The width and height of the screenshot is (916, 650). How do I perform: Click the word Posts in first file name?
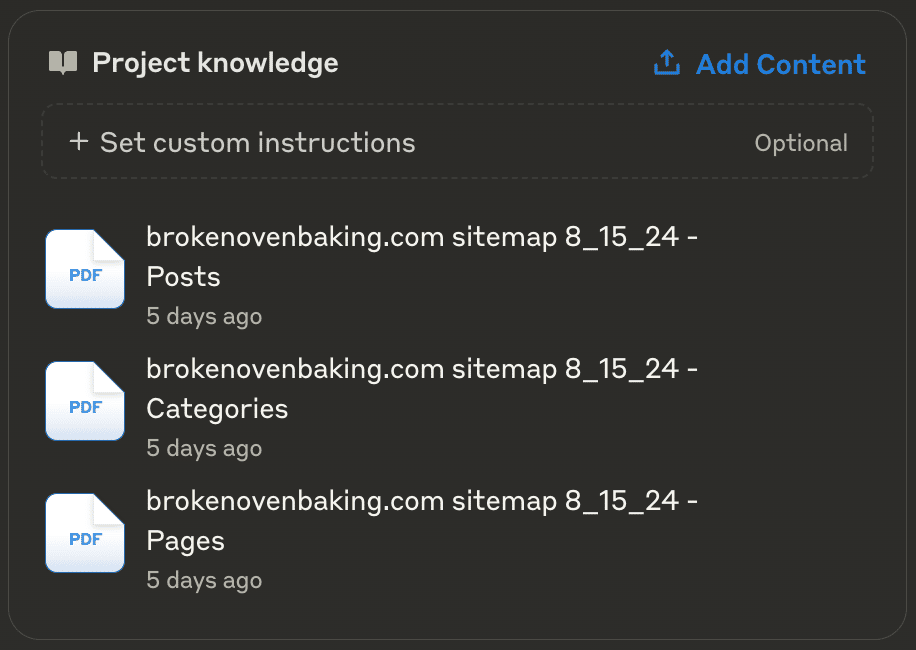[x=183, y=276]
